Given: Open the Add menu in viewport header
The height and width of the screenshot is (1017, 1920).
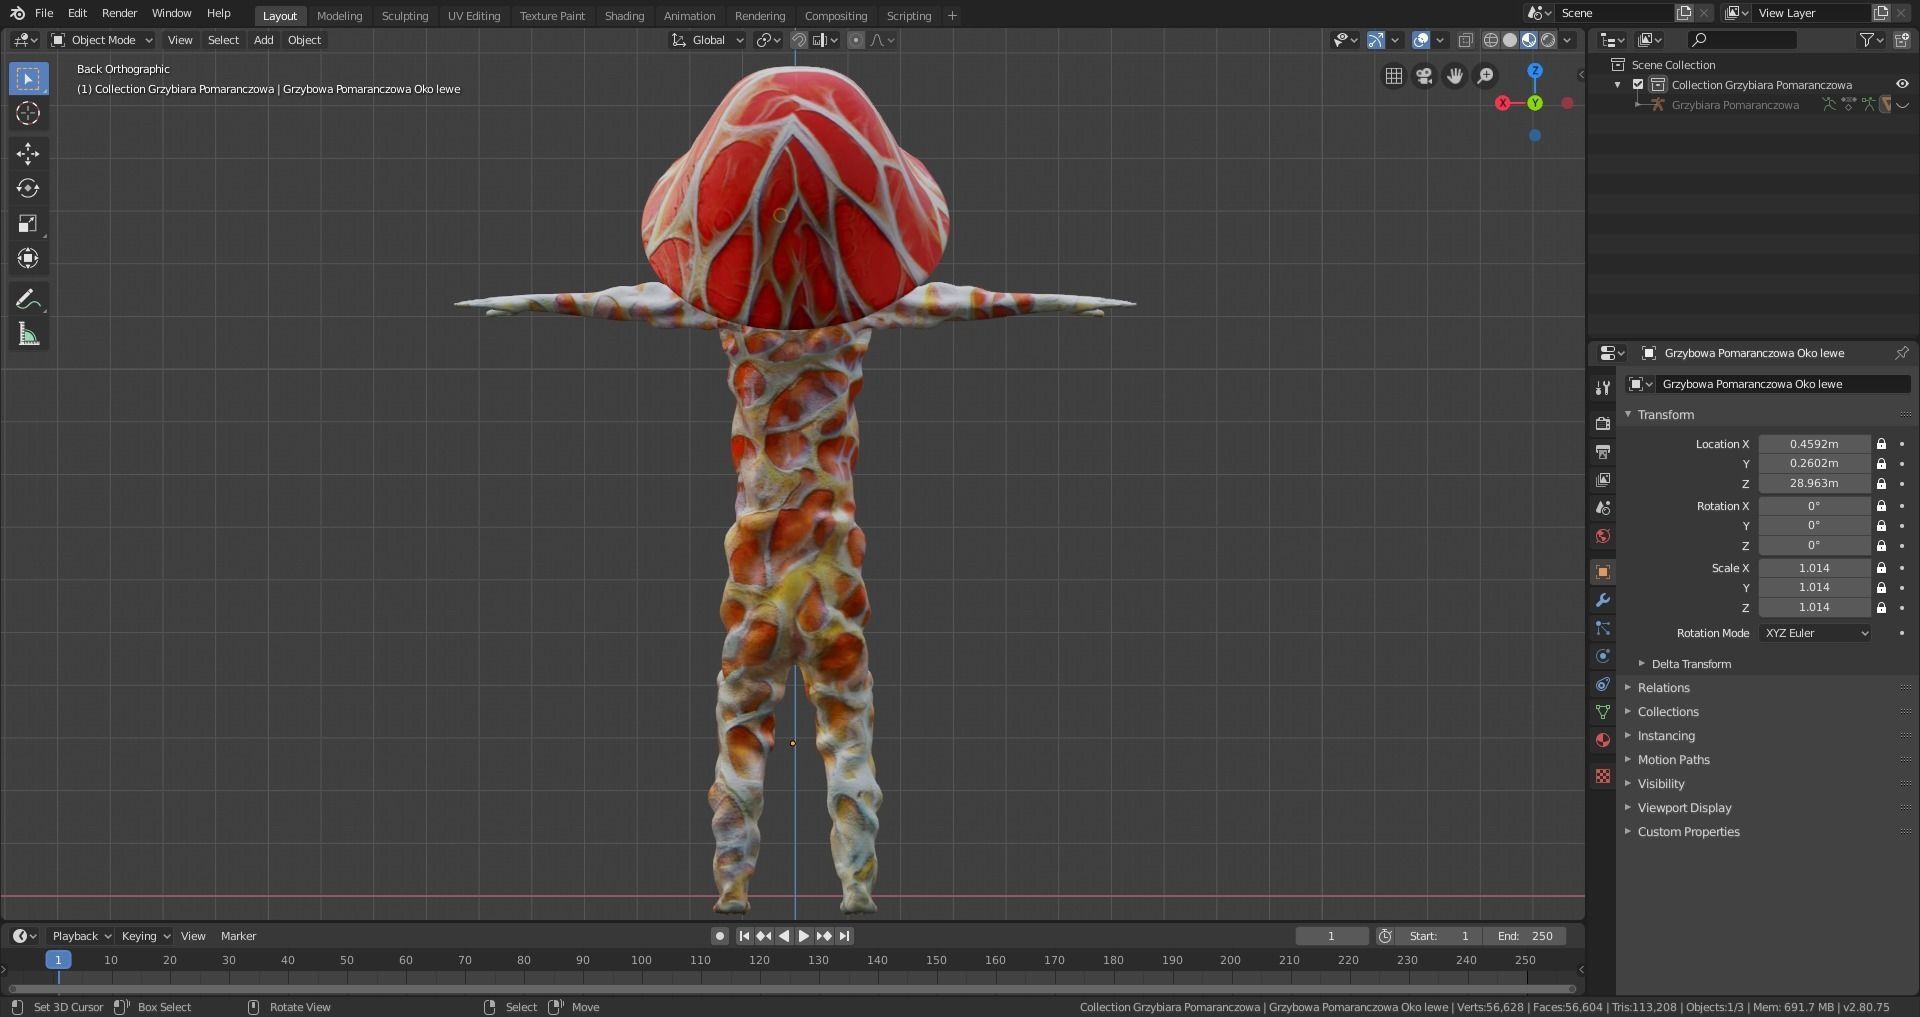Looking at the screenshot, I should [263, 40].
